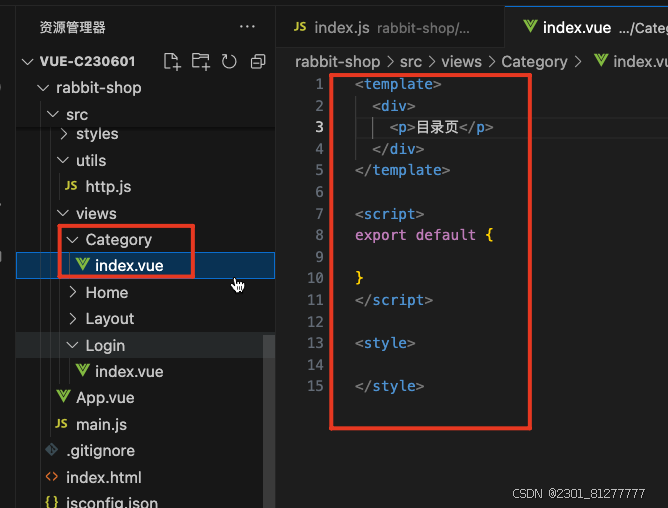Click the closing </style> tag
Screen dimensions: 668x508
click(389, 386)
